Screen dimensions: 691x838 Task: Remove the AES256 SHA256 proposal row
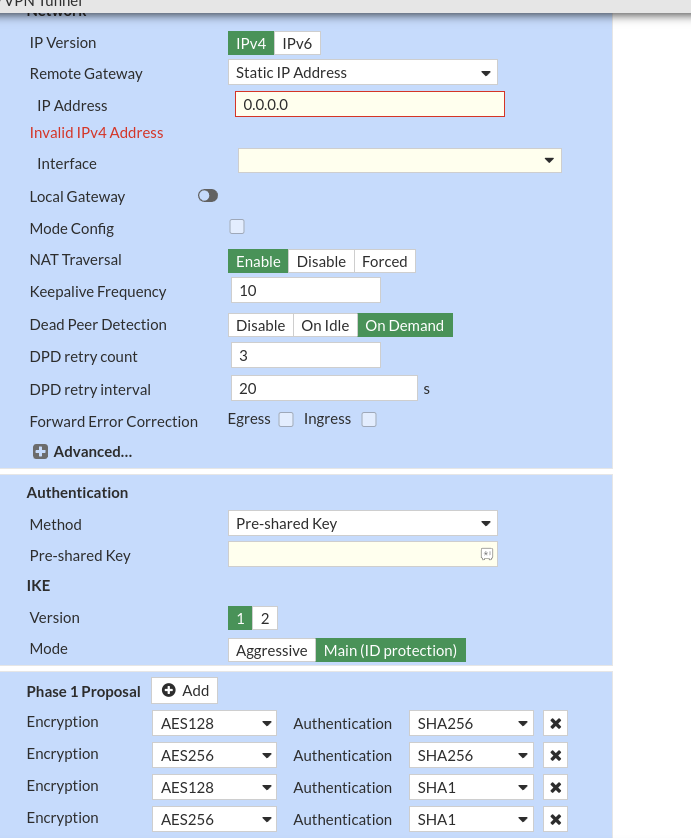coord(555,755)
